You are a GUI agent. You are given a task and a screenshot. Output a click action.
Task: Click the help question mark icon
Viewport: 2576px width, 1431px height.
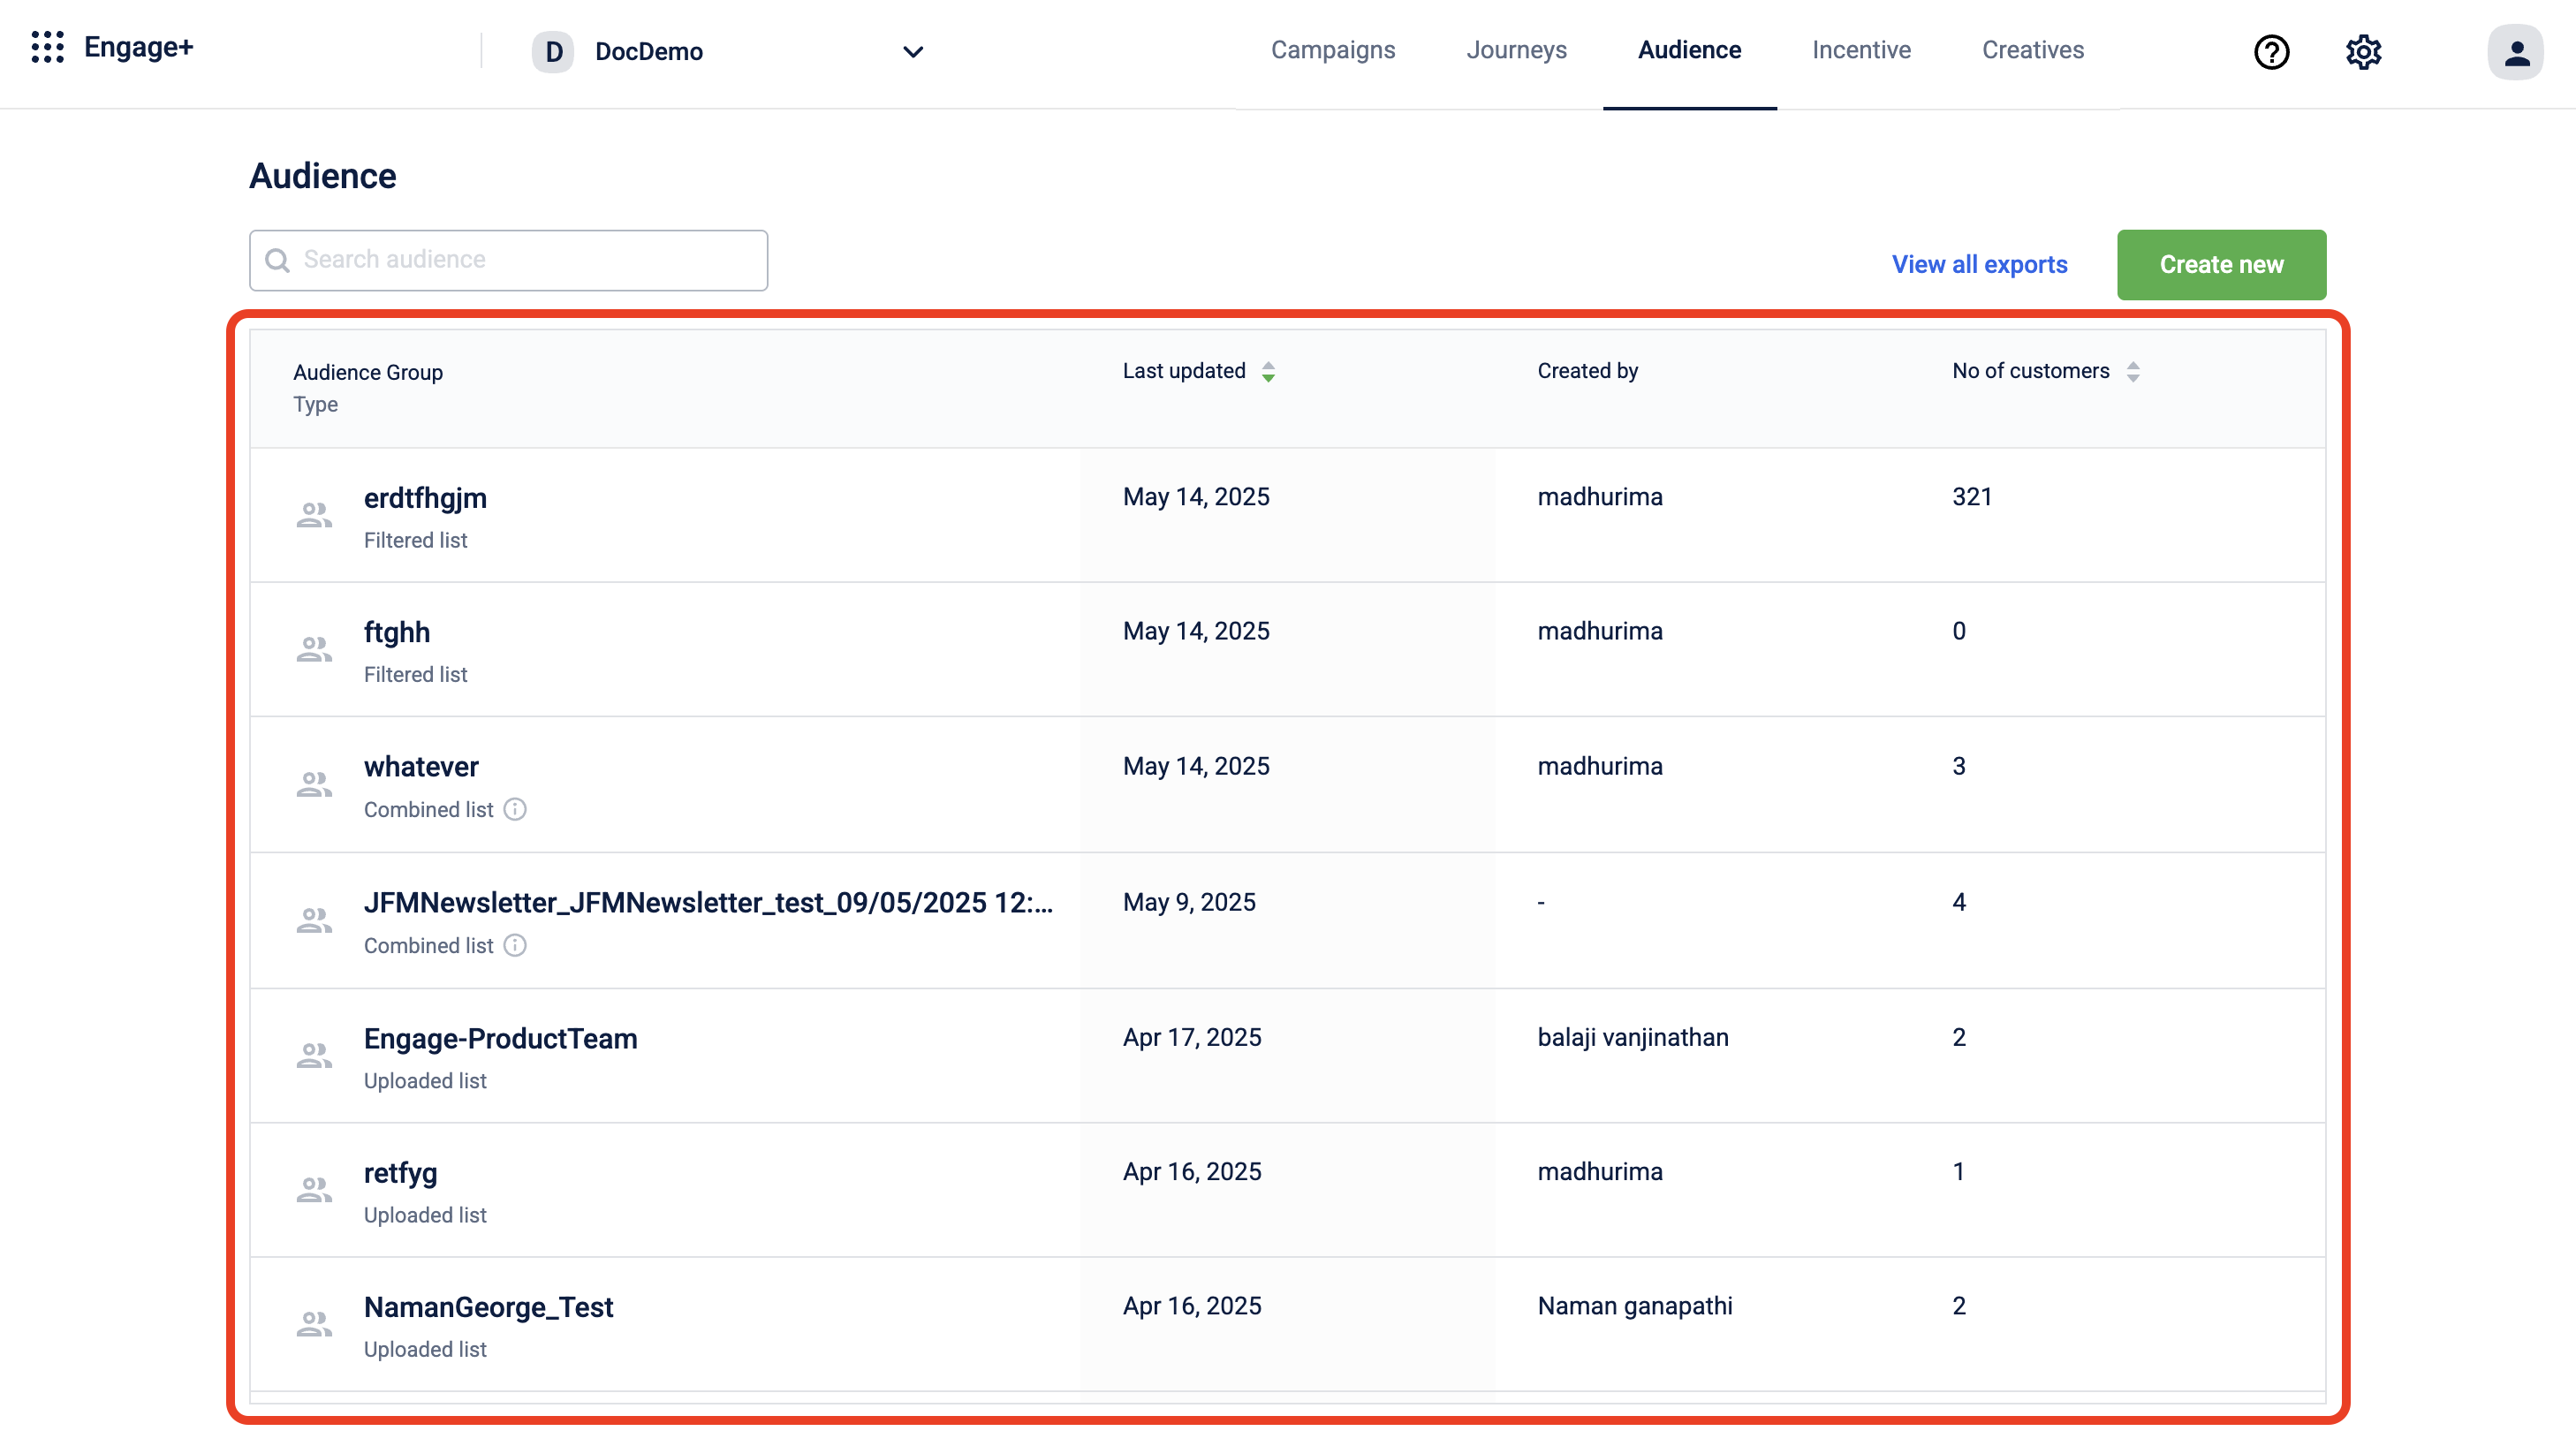(2271, 51)
